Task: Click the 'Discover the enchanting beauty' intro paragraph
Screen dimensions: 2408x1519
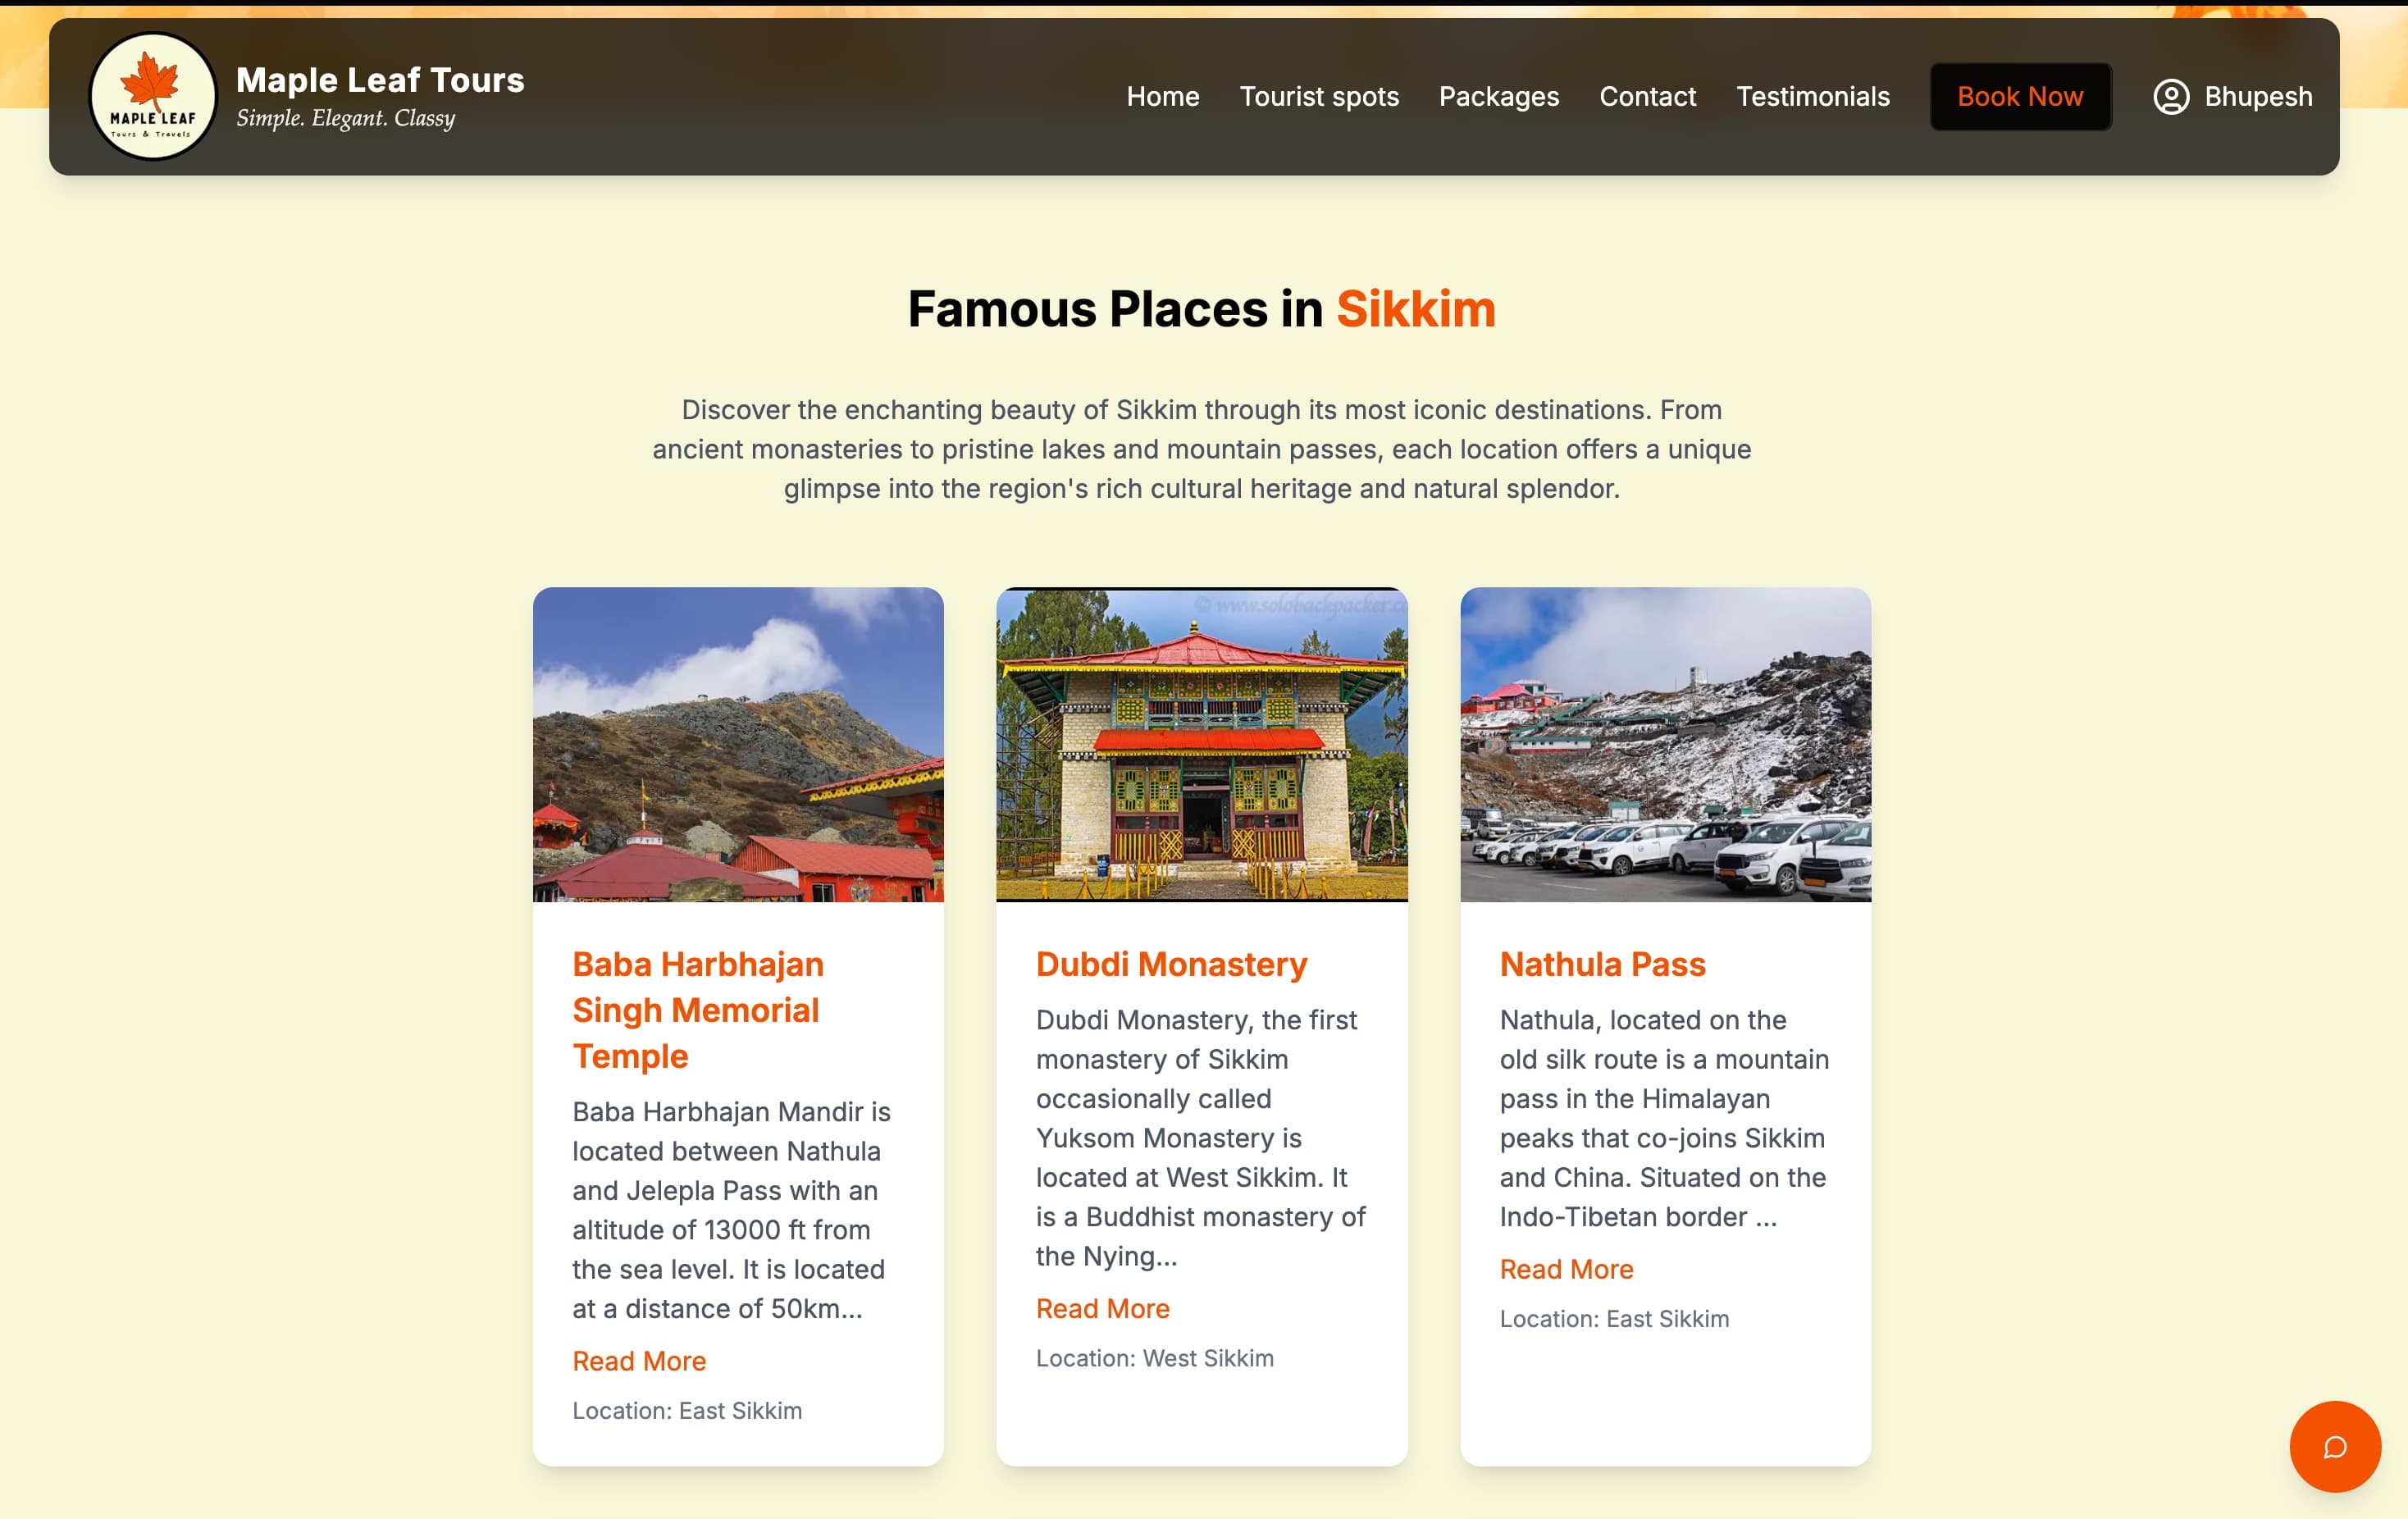Action: 1201,449
